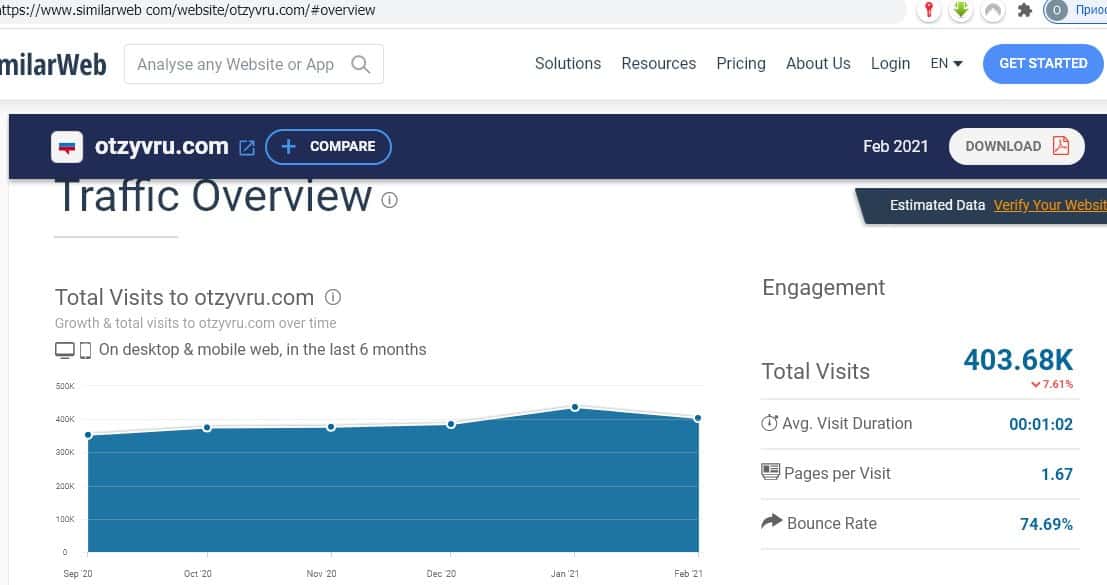This screenshot has height=585, width=1107.
Task: Click the plus icon in Compare button
Action: pyautogui.click(x=288, y=146)
